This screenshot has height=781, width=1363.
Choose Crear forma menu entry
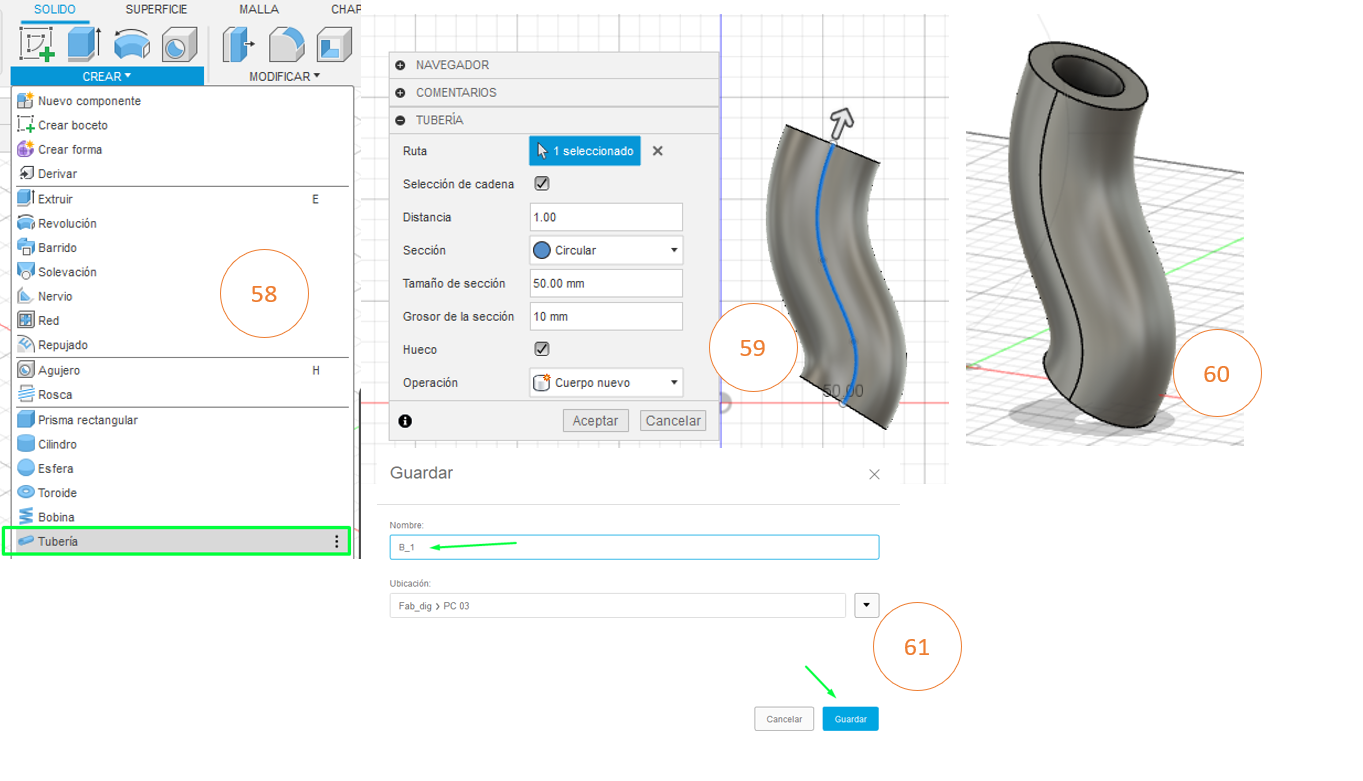point(70,149)
